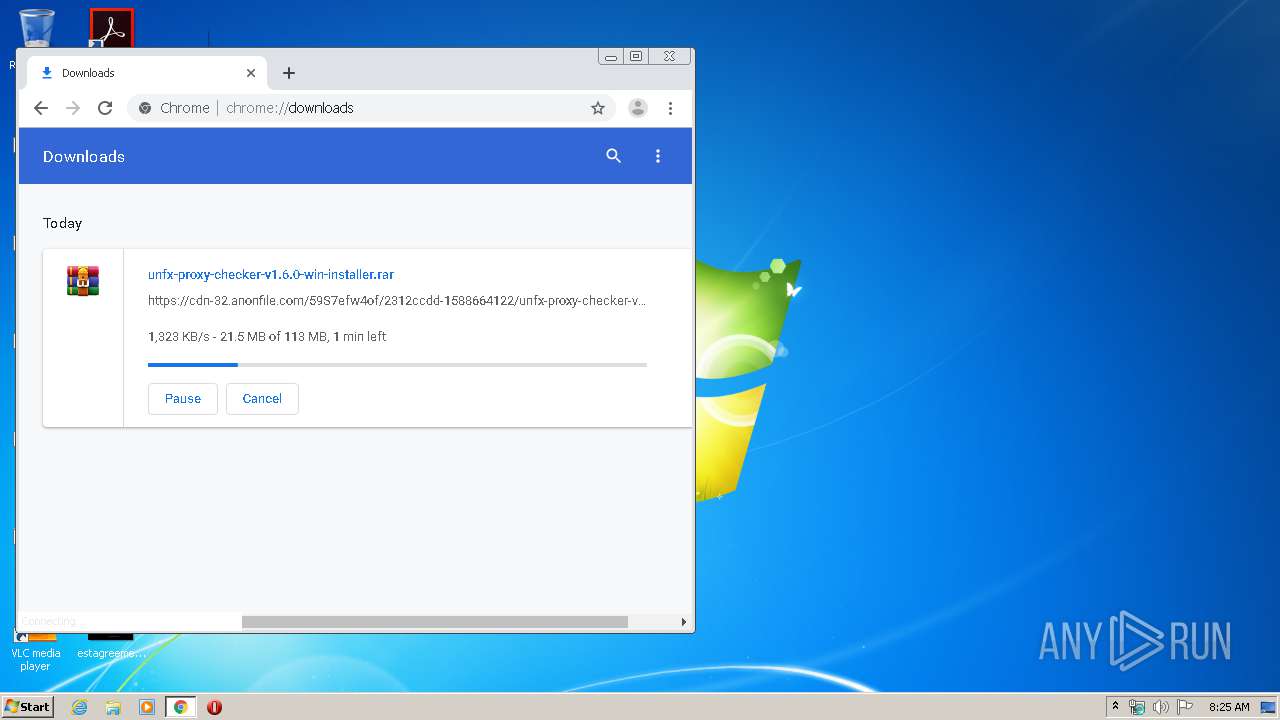Open the Chrome three-dot menu
This screenshot has width=1280, height=720.
(670, 108)
